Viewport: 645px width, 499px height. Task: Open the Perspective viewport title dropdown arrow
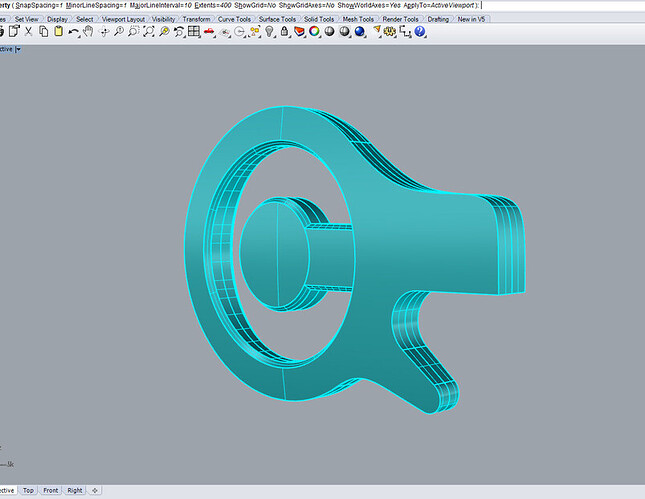click(x=18, y=49)
